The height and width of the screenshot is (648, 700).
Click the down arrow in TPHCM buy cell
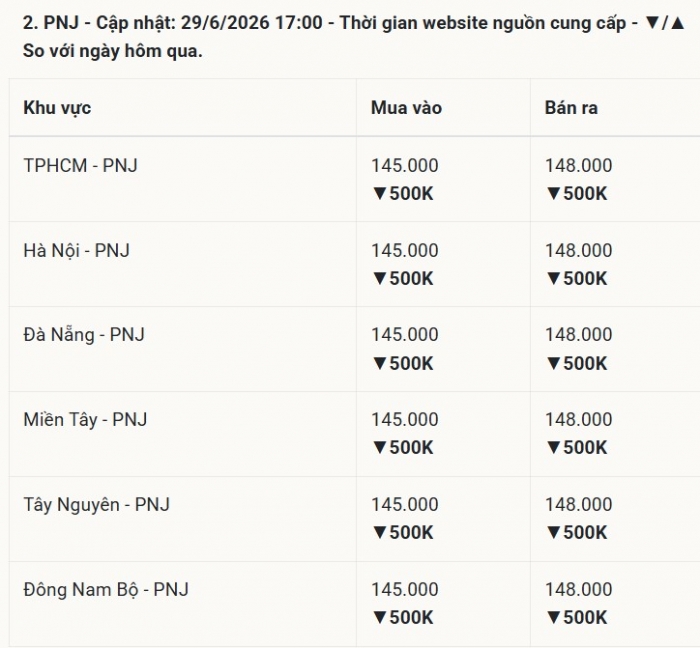pyautogui.click(x=380, y=194)
